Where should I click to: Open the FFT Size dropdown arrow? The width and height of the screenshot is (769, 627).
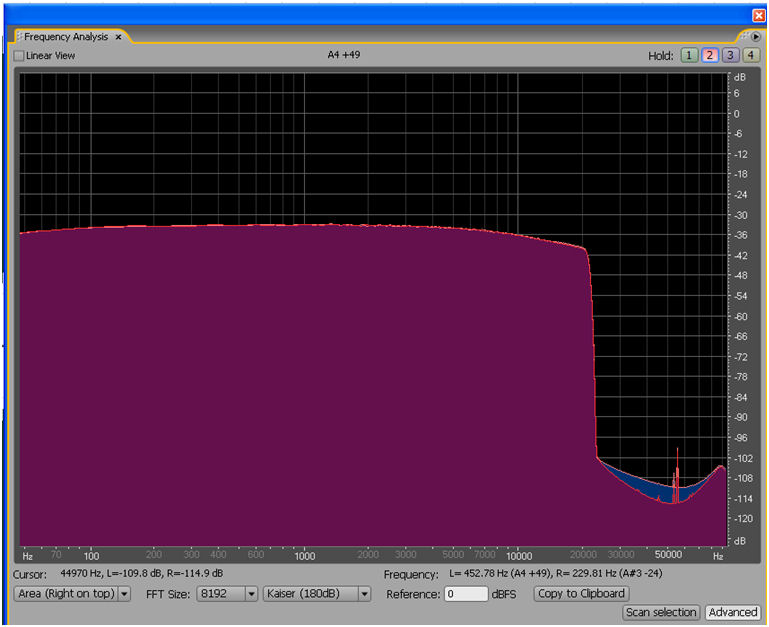[251, 594]
